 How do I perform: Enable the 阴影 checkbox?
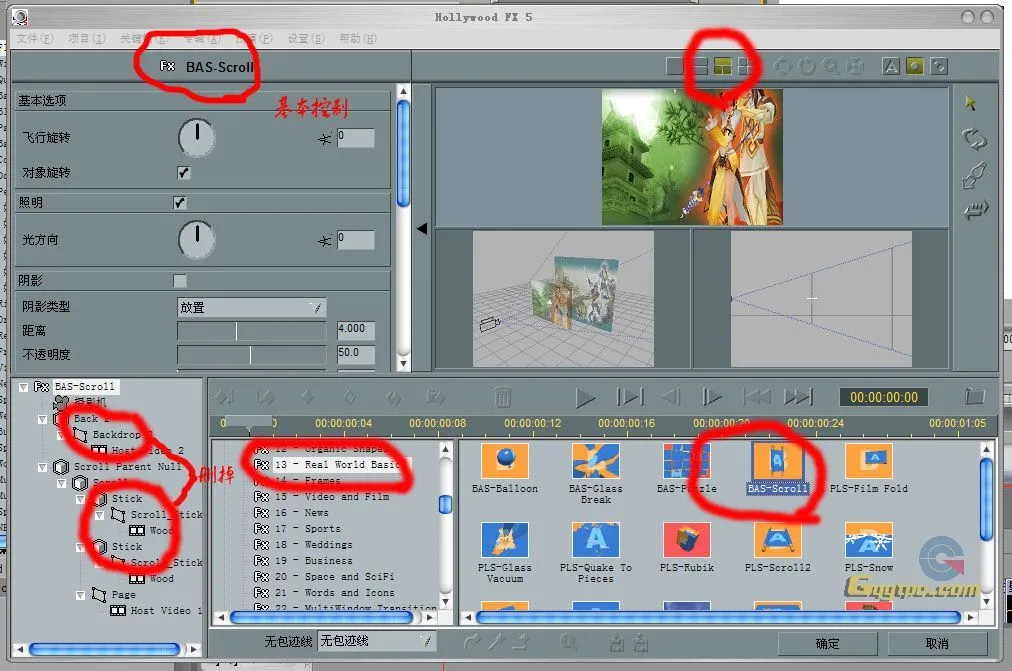coord(182,281)
